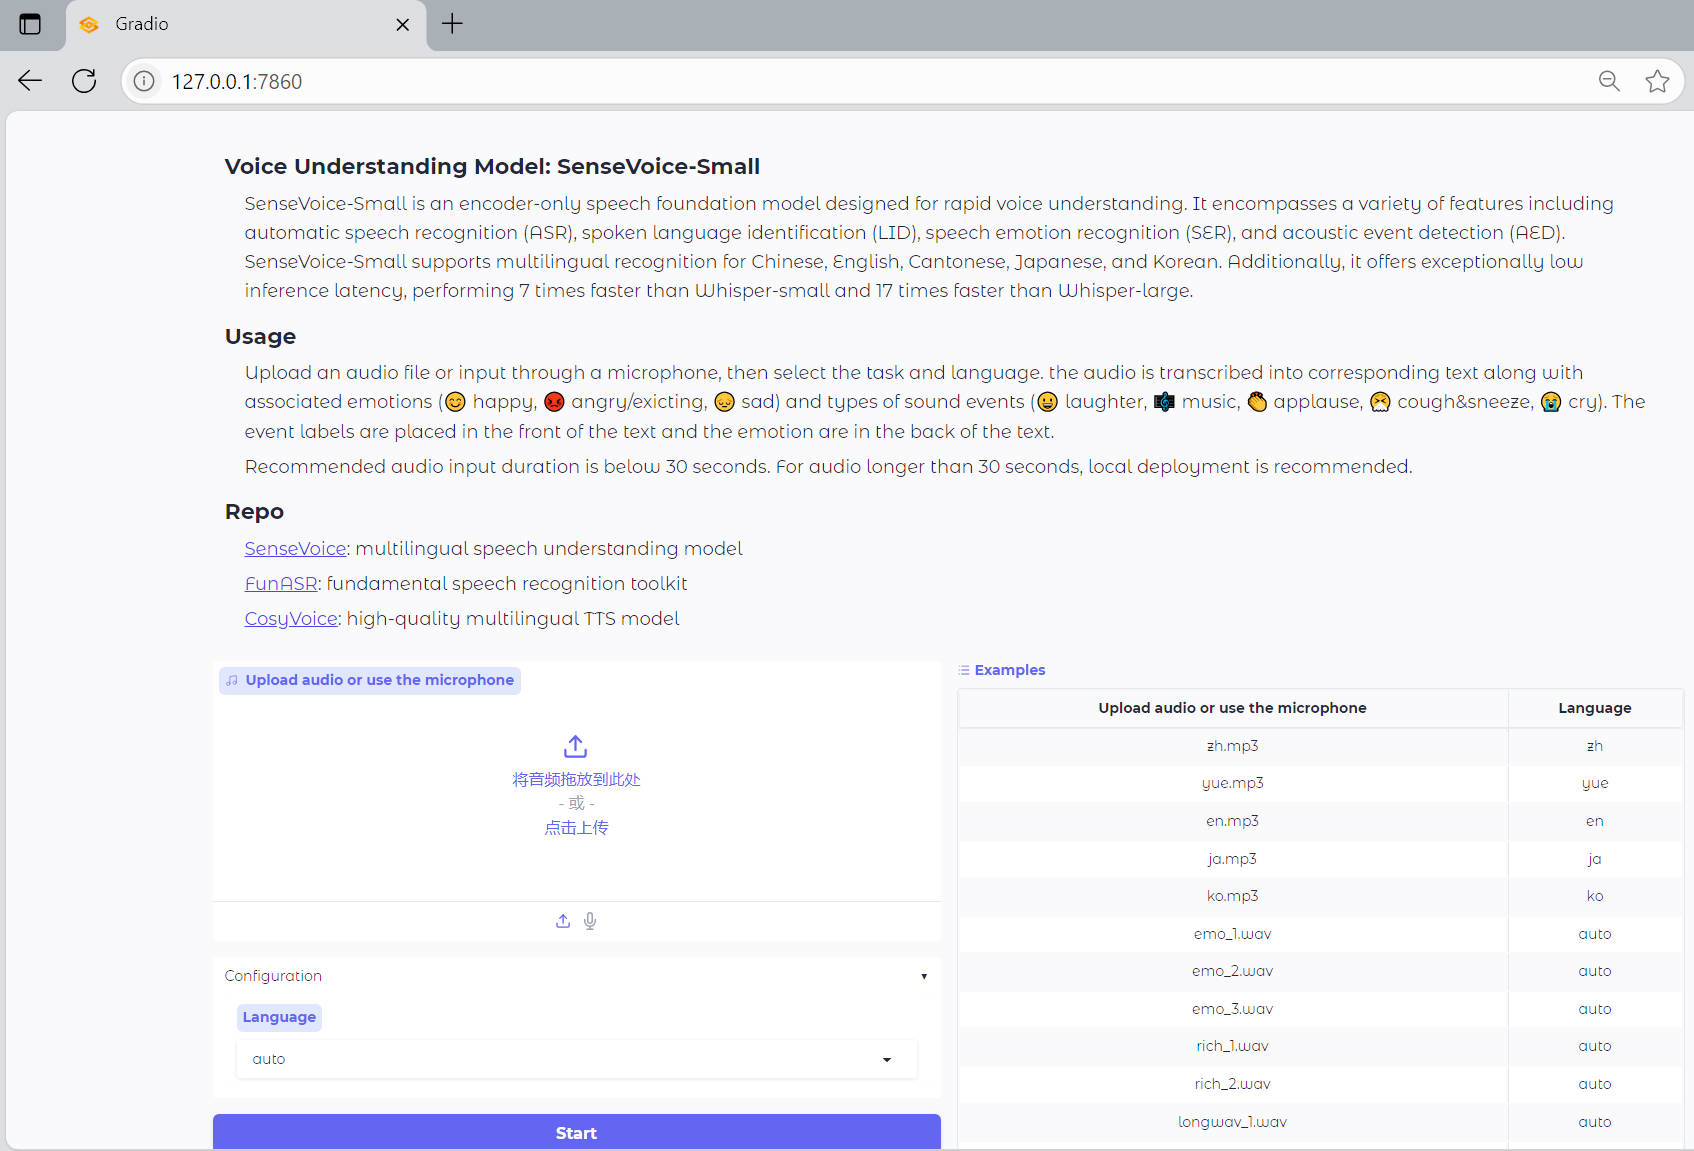Select the emo_2.wav example
Image resolution: width=1694 pixels, height=1151 pixels.
1232,971
